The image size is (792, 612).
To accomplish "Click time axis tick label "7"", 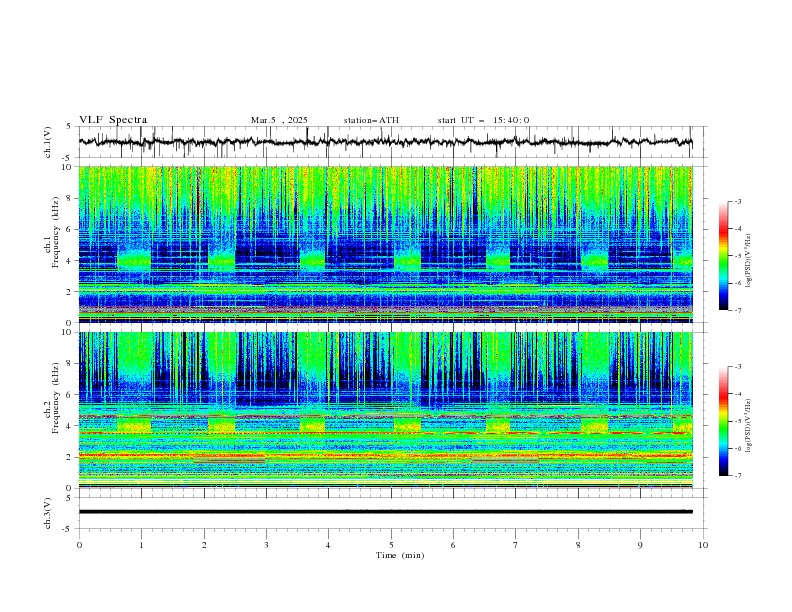I will pos(516,545).
